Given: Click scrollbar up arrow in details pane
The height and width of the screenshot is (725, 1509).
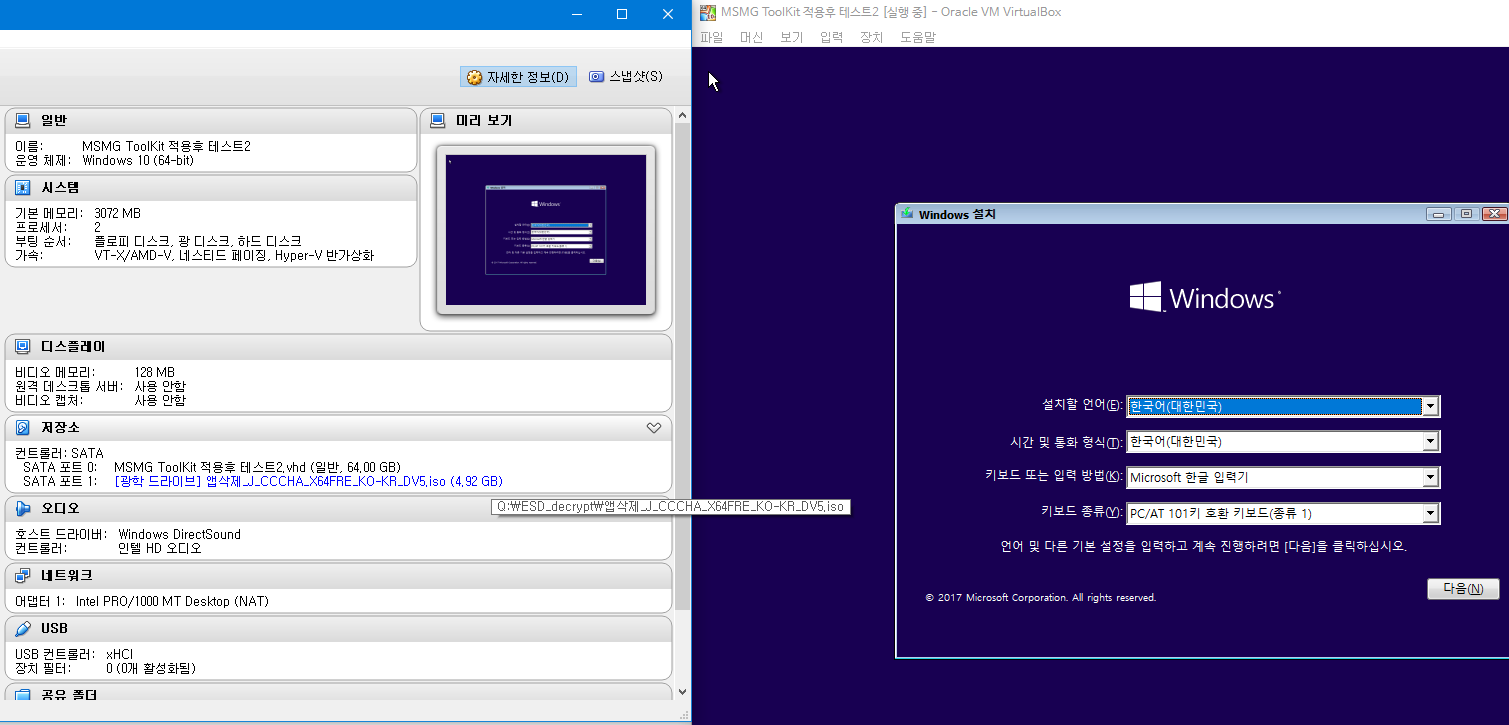Looking at the screenshot, I should (x=683, y=115).
